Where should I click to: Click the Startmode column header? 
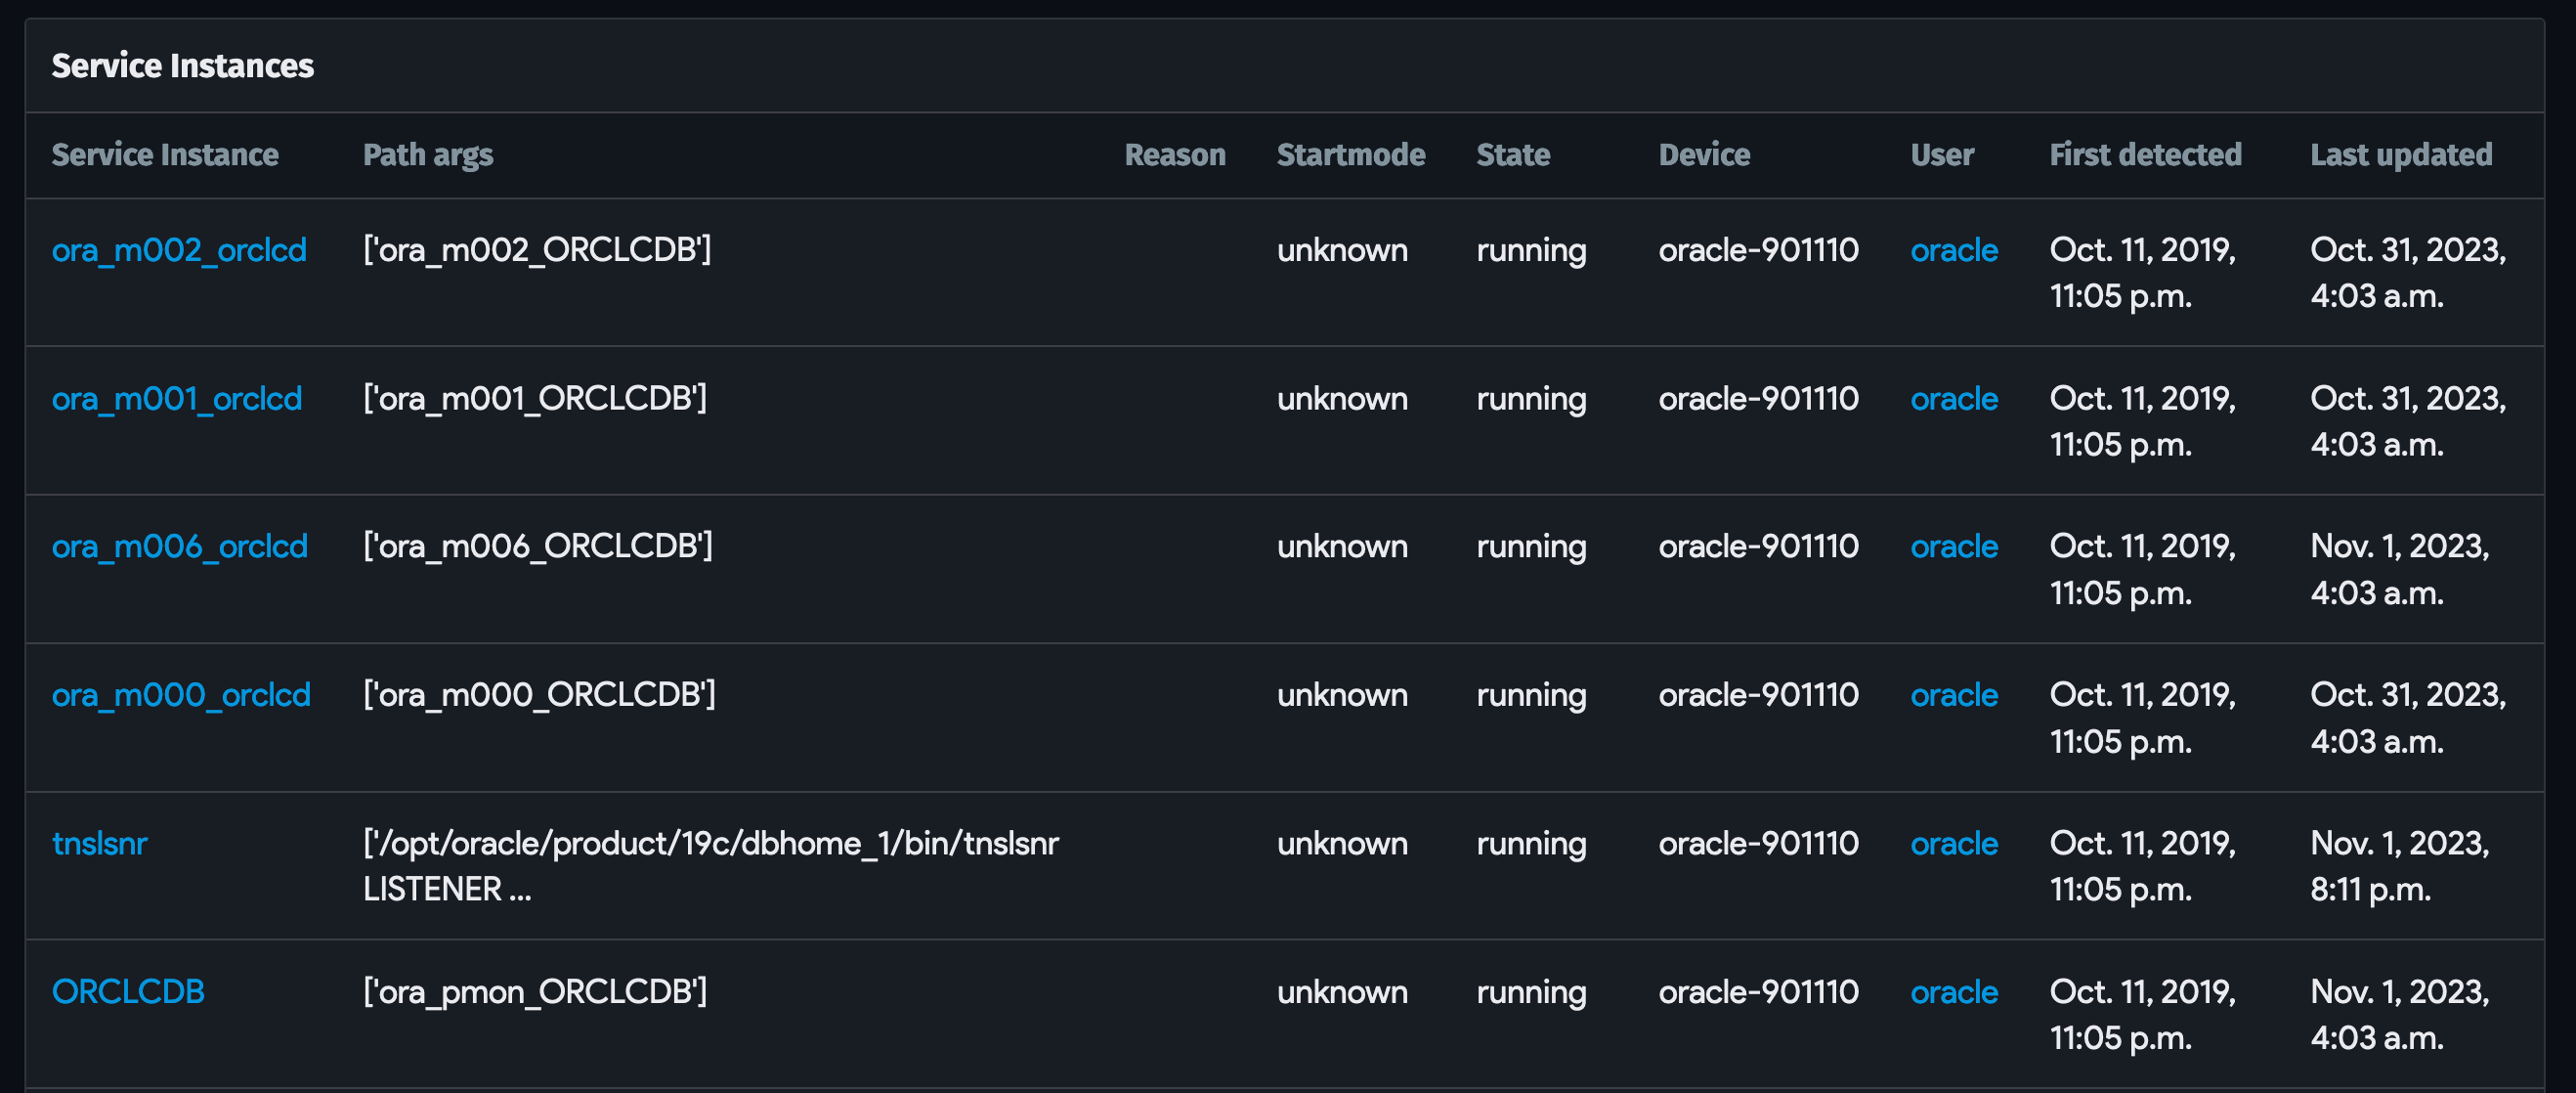1350,155
